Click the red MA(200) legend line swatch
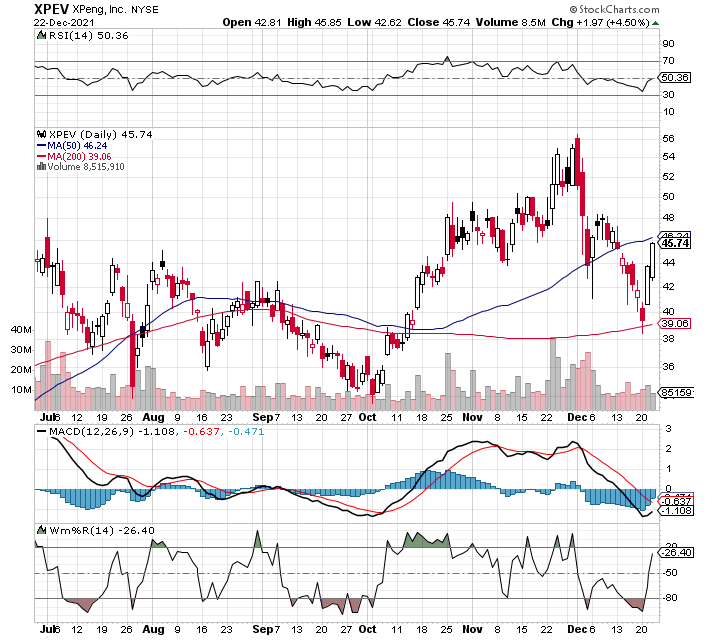The image size is (725, 643). [x=42, y=157]
